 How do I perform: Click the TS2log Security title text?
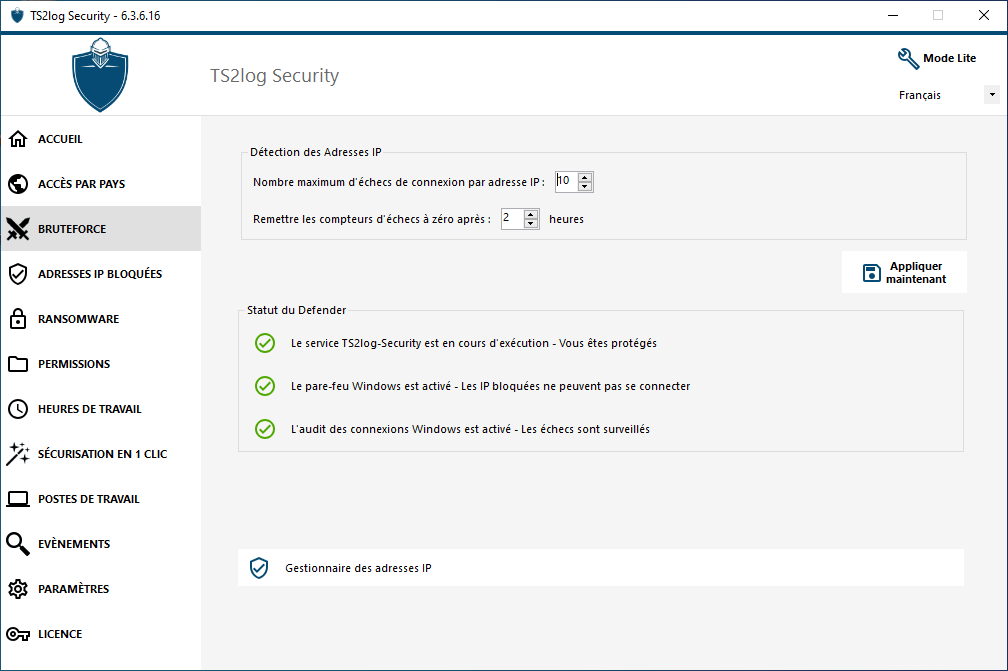tap(274, 76)
